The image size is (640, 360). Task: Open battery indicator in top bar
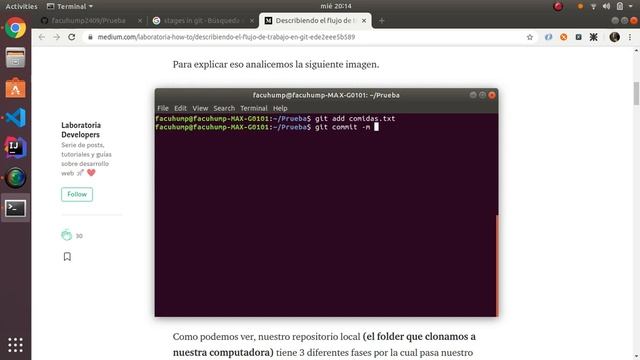[620, 6]
